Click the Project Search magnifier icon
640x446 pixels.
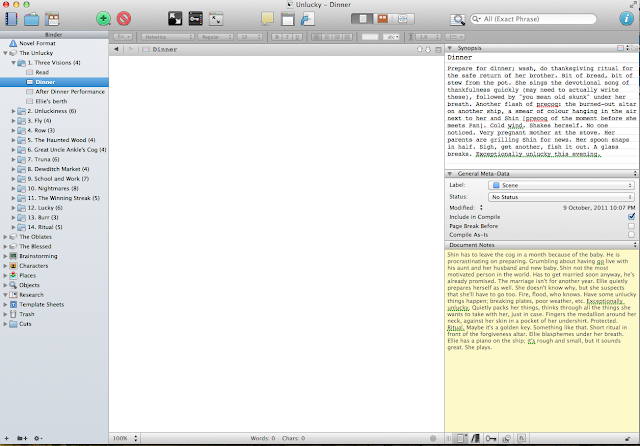click(x=457, y=19)
